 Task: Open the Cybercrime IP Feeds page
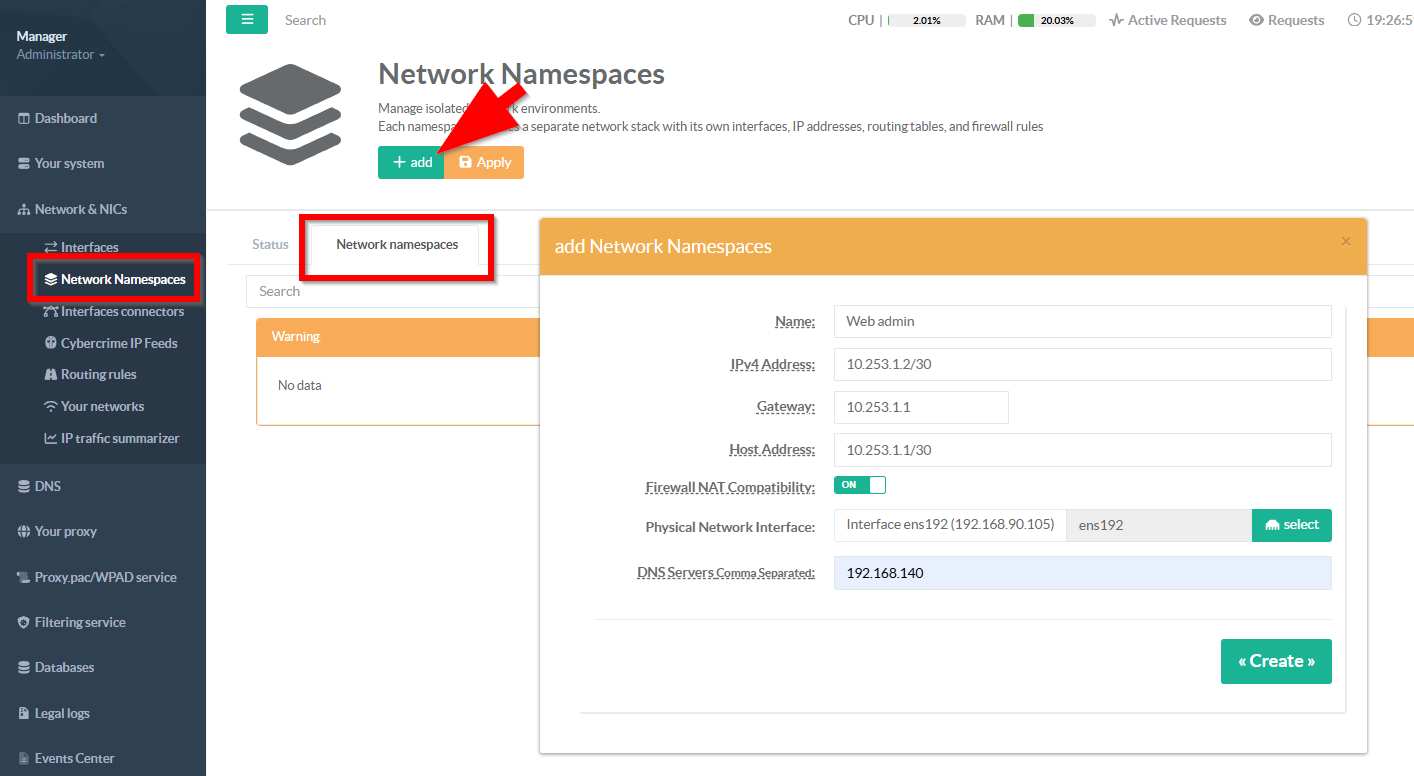[x=118, y=343]
